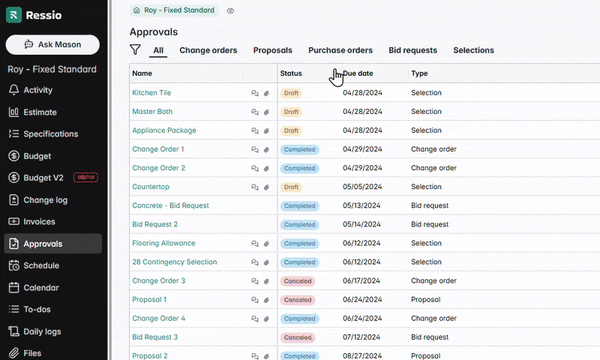Toggle the eye icon beside project name
The height and width of the screenshot is (360, 600).
point(230,11)
